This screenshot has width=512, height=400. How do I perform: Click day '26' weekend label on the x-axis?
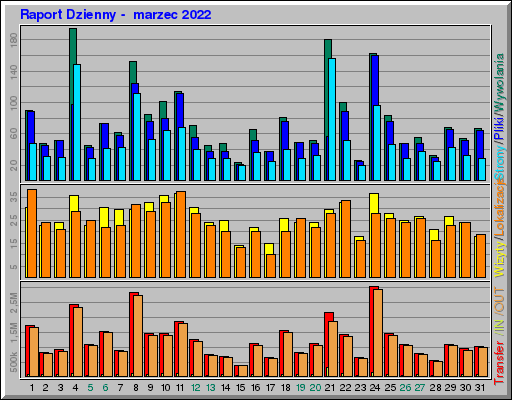[x=405, y=388]
